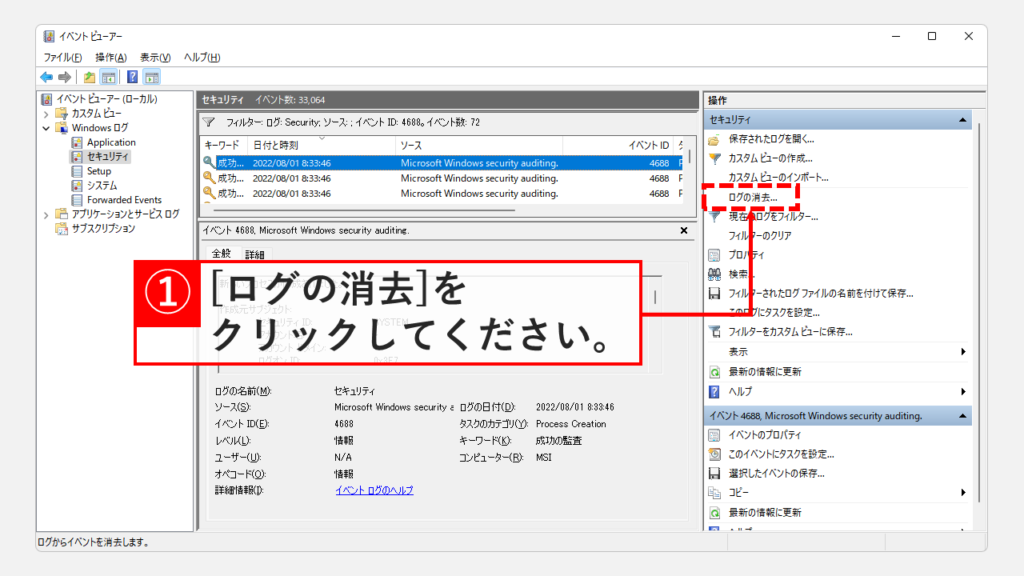This screenshot has height=576, width=1024.
Task: Click ログの消去... action
Action: click(x=753, y=198)
